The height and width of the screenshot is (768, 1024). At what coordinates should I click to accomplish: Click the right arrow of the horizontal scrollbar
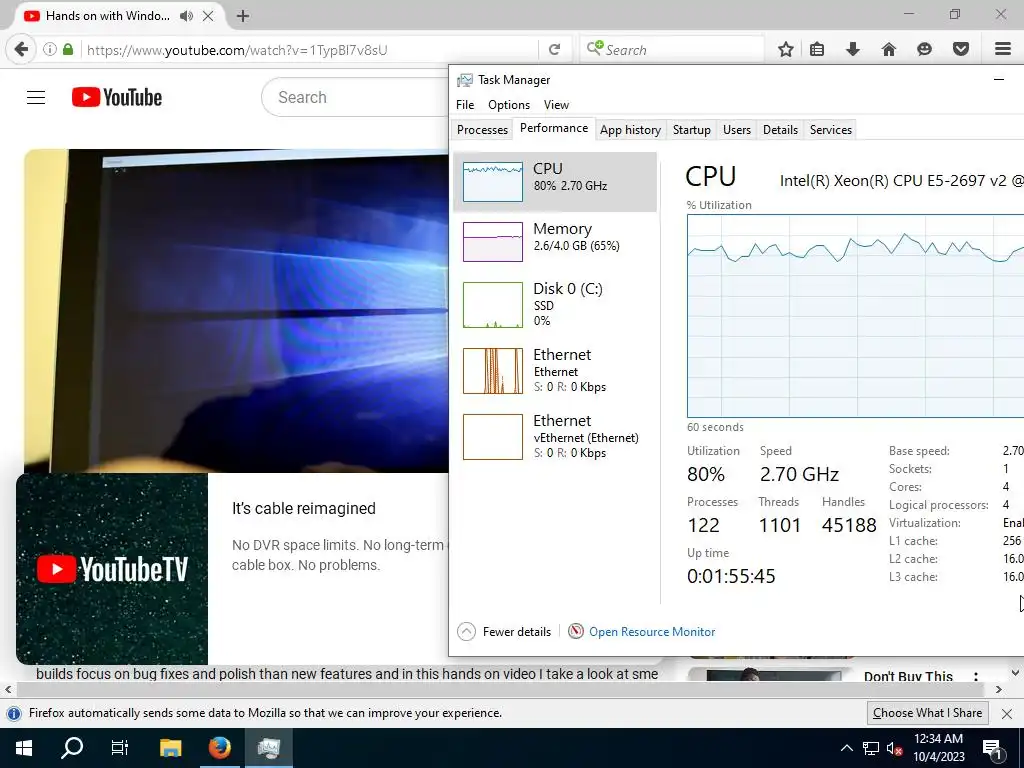click(x=999, y=689)
